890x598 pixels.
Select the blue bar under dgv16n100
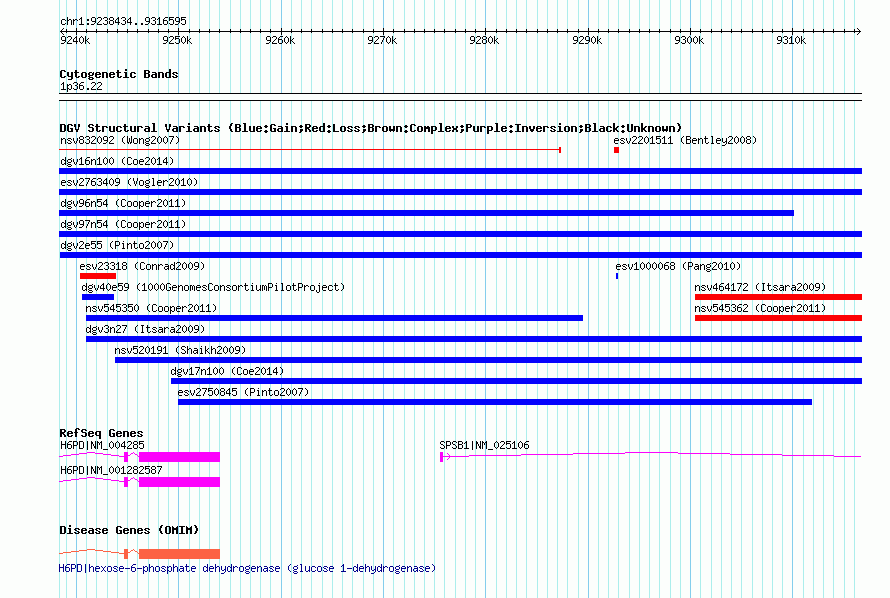pyautogui.click(x=460, y=171)
